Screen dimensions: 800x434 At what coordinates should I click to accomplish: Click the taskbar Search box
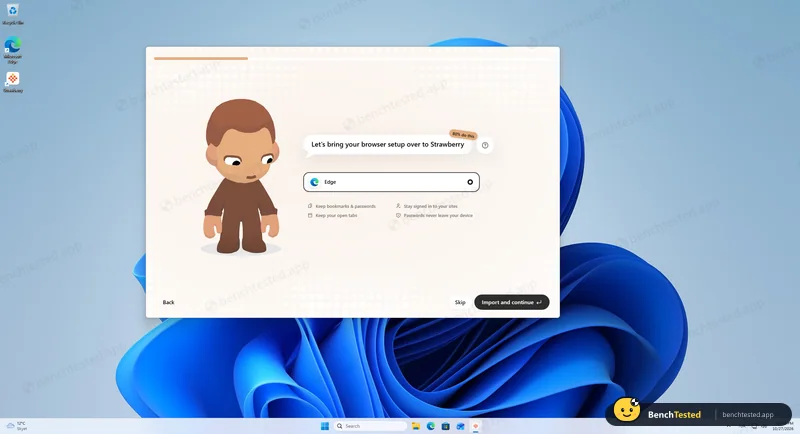tap(370, 426)
